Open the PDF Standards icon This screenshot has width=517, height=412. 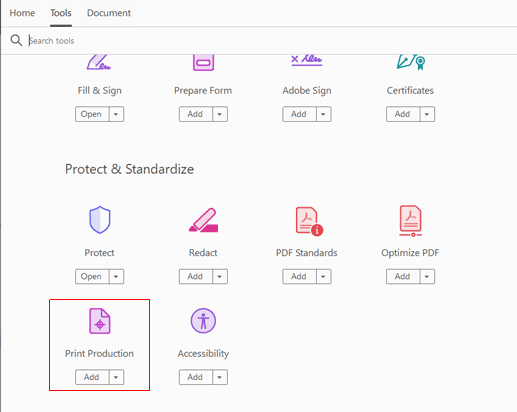point(309,221)
